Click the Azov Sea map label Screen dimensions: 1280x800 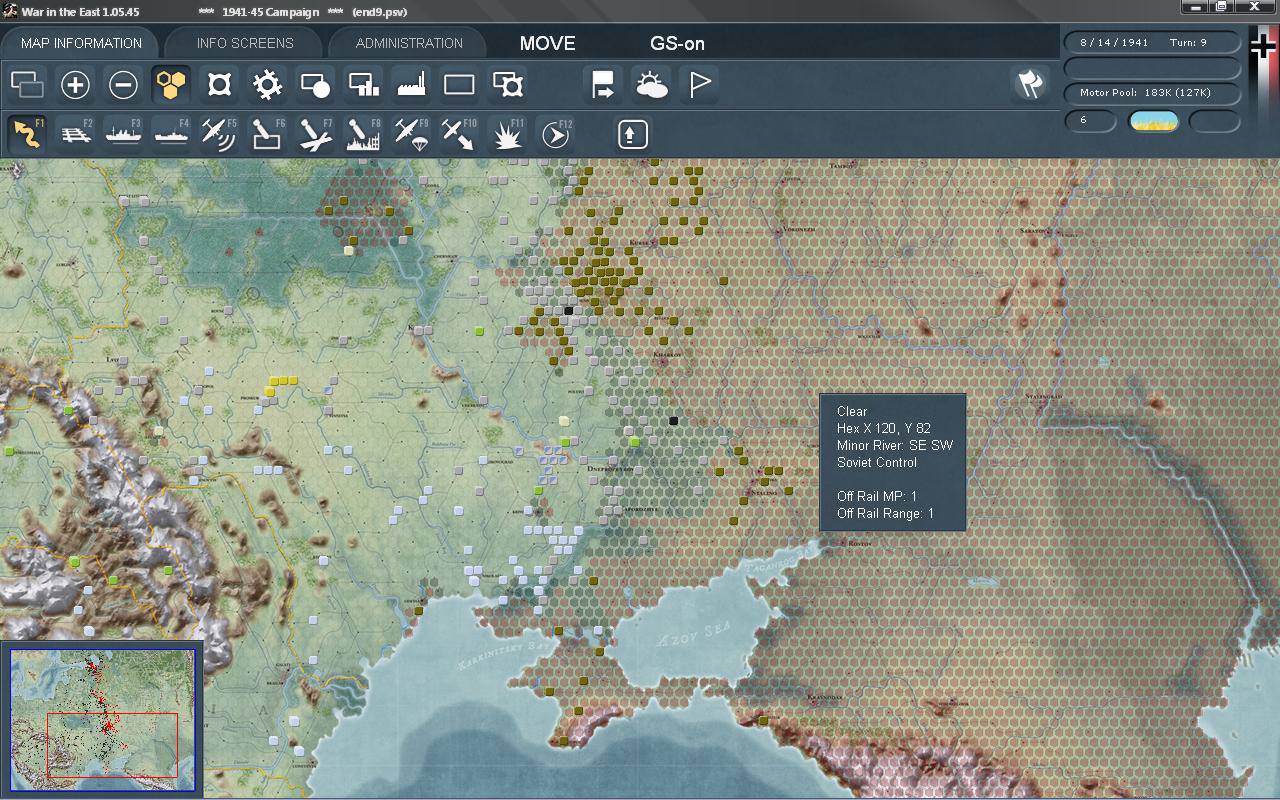(x=694, y=632)
